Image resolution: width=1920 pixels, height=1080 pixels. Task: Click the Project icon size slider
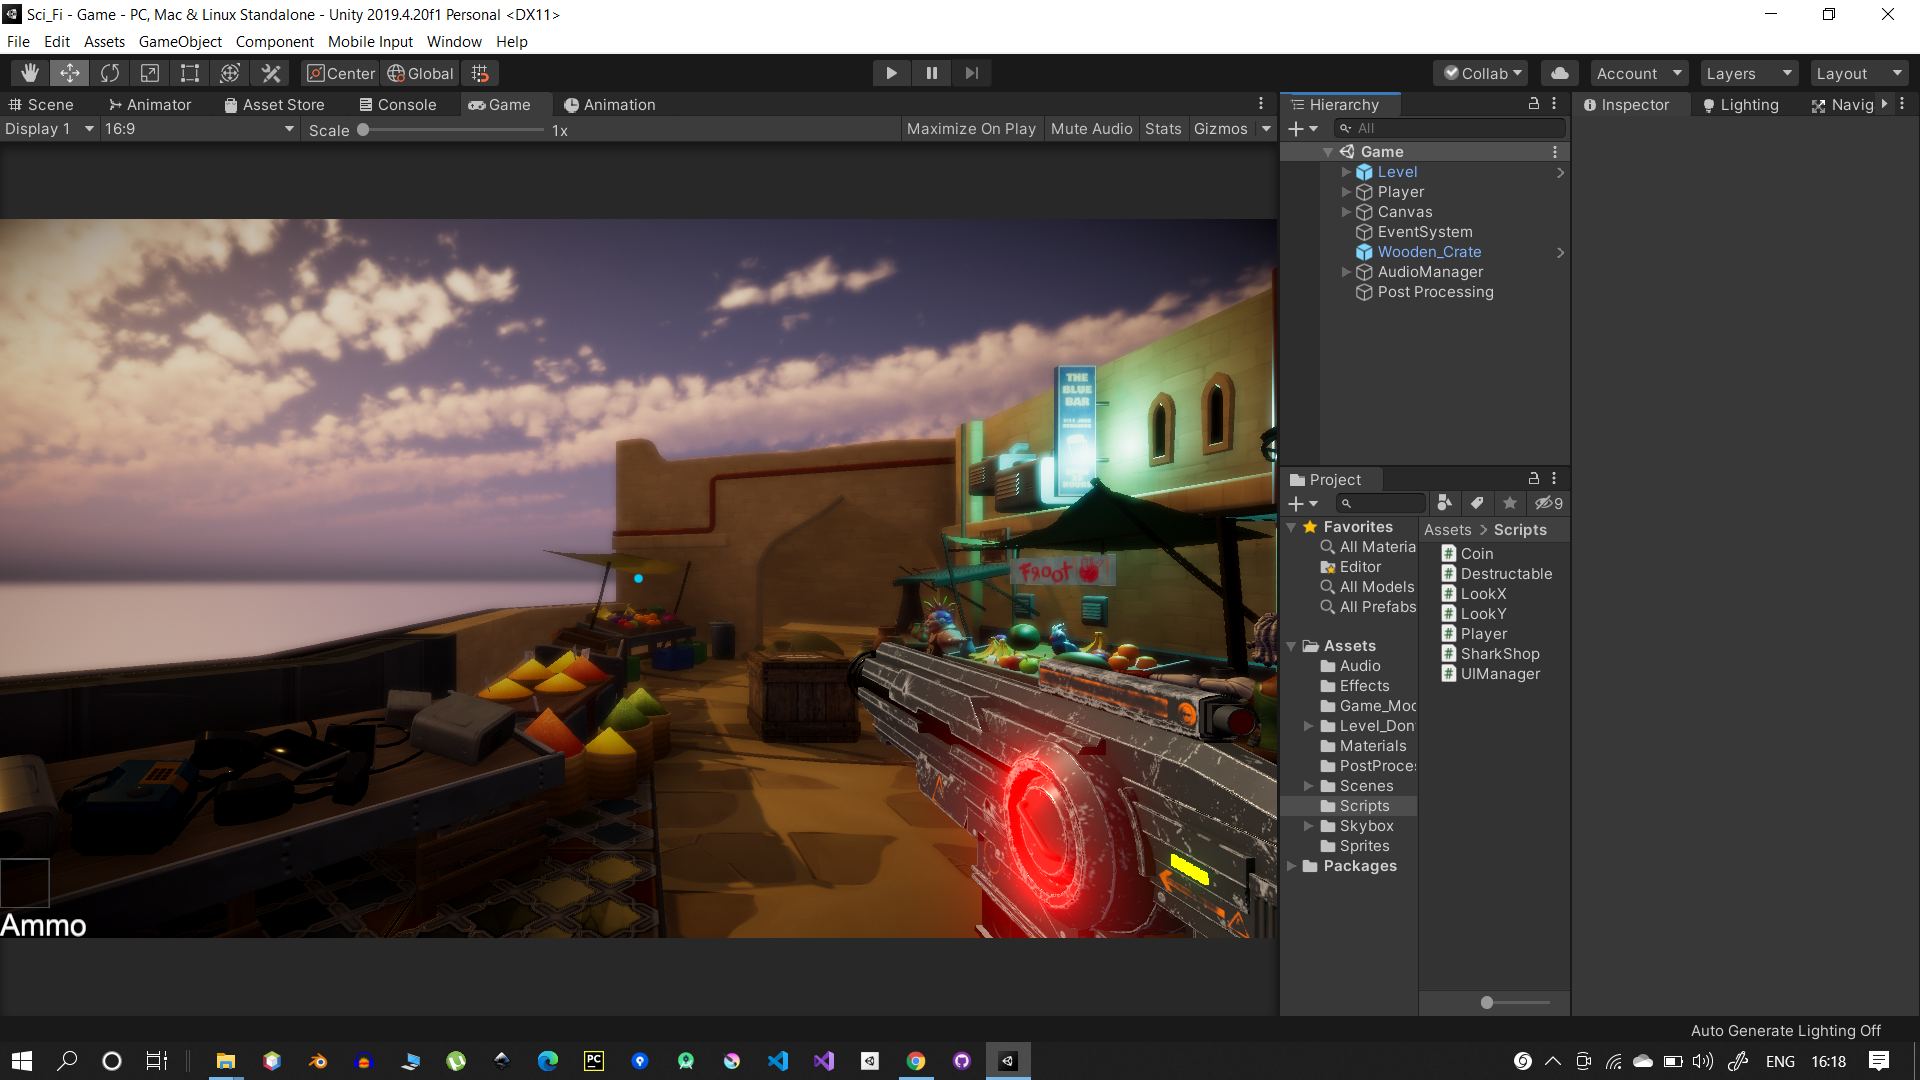pos(1515,1002)
